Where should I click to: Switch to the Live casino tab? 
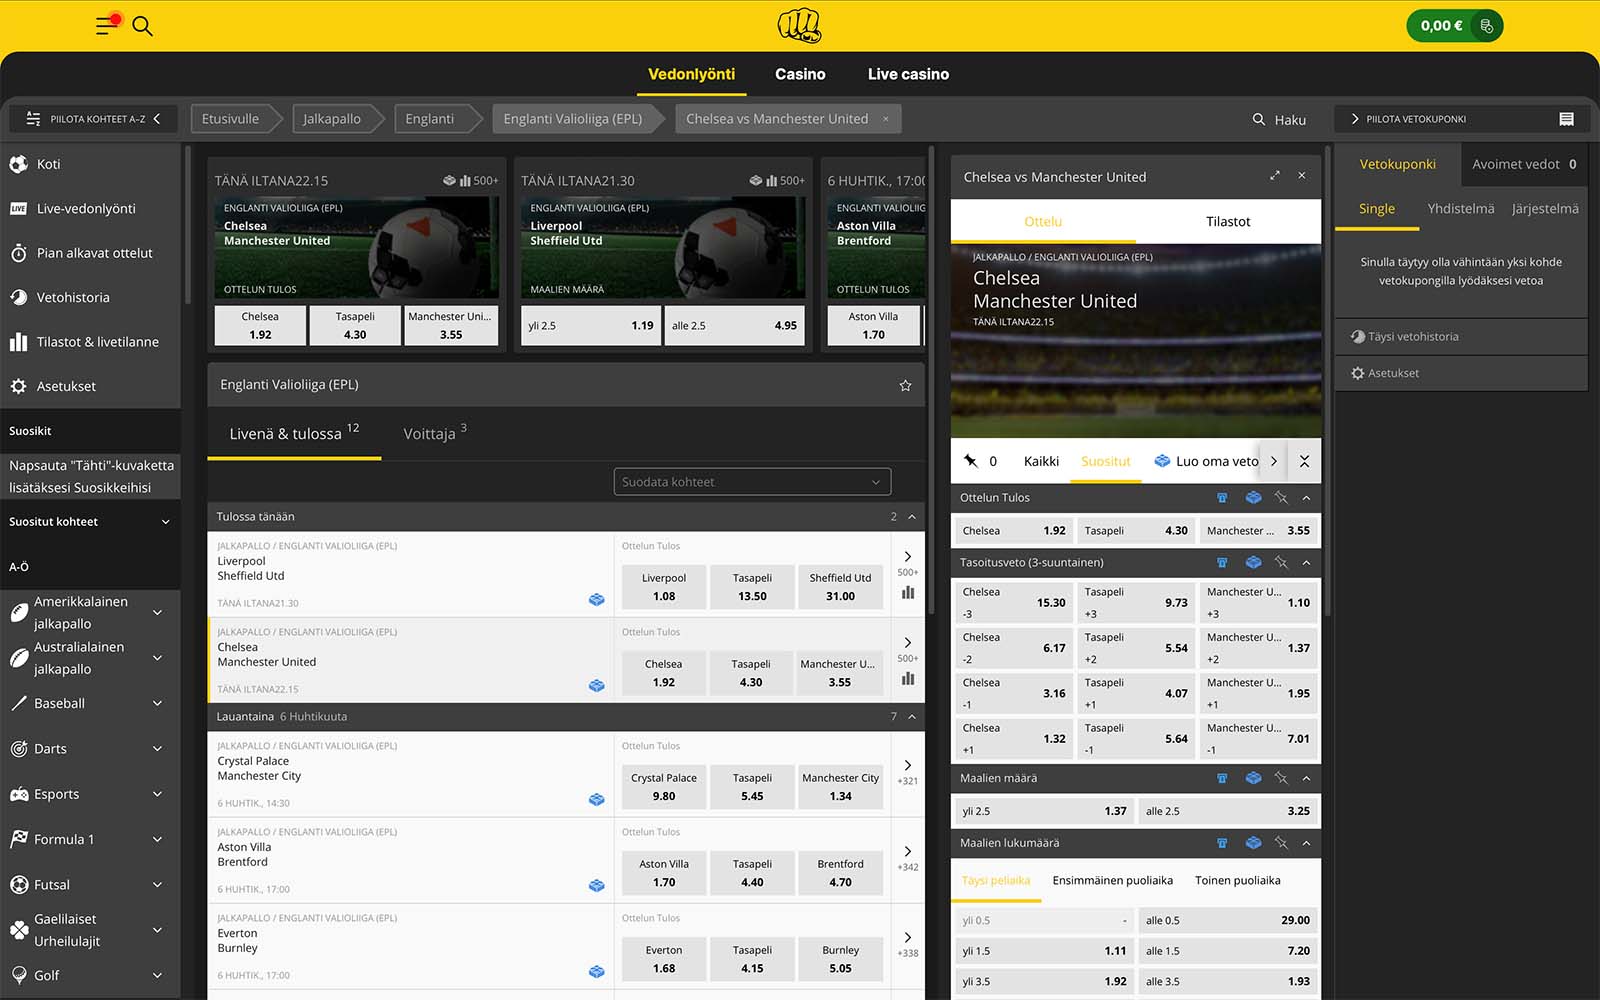click(908, 74)
